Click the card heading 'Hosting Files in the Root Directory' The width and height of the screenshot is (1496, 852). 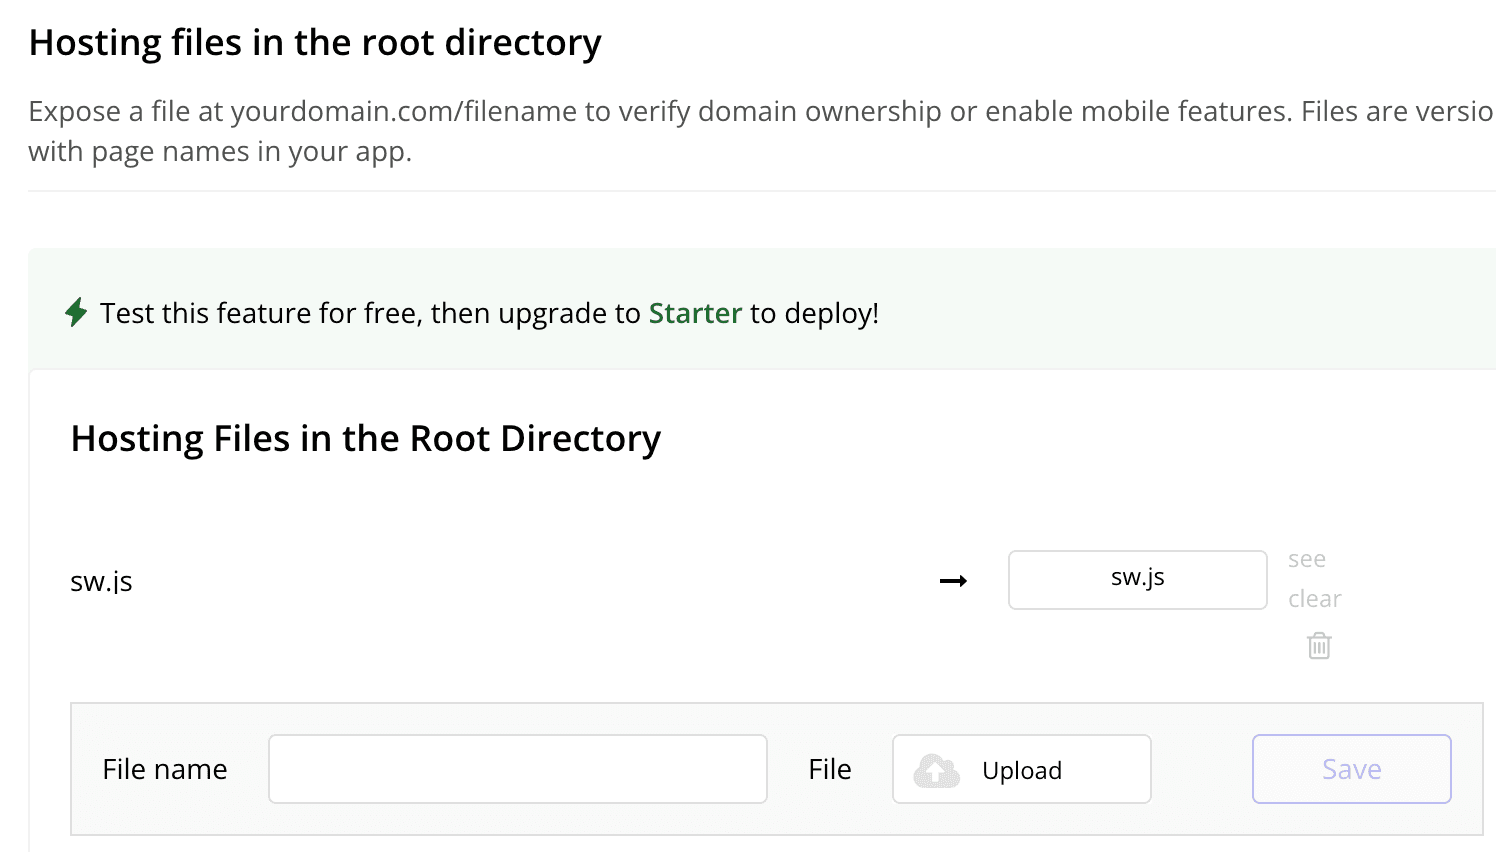pos(366,439)
